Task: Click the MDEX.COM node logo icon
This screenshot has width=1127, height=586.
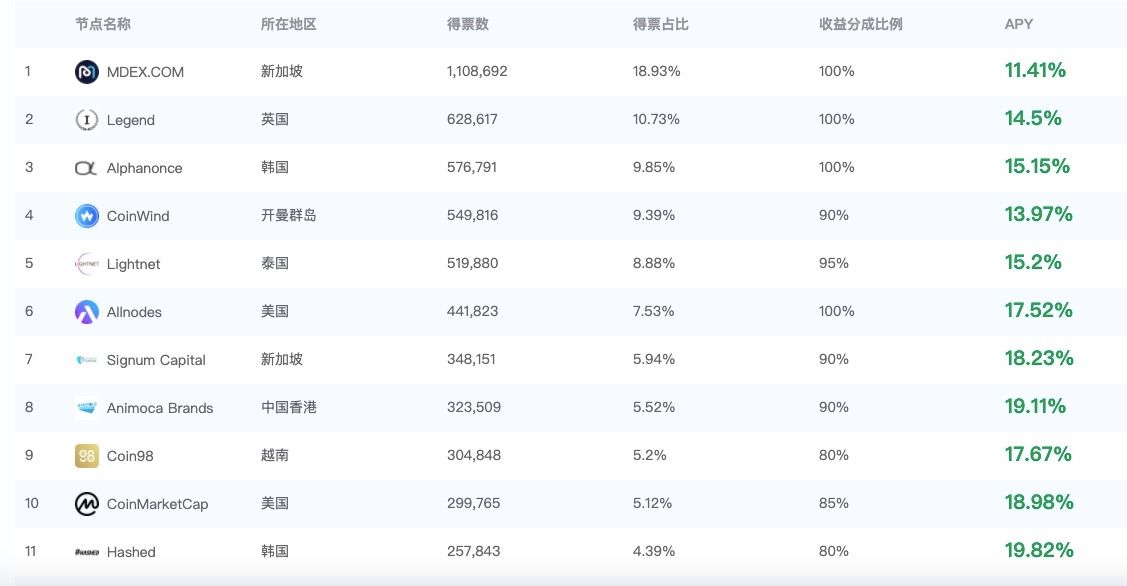Action: click(x=87, y=72)
